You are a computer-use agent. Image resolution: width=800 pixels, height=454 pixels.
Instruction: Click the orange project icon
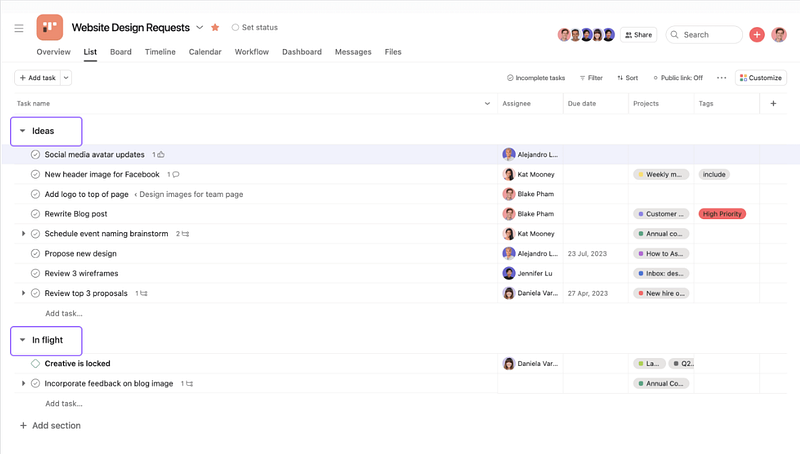pyautogui.click(x=49, y=27)
